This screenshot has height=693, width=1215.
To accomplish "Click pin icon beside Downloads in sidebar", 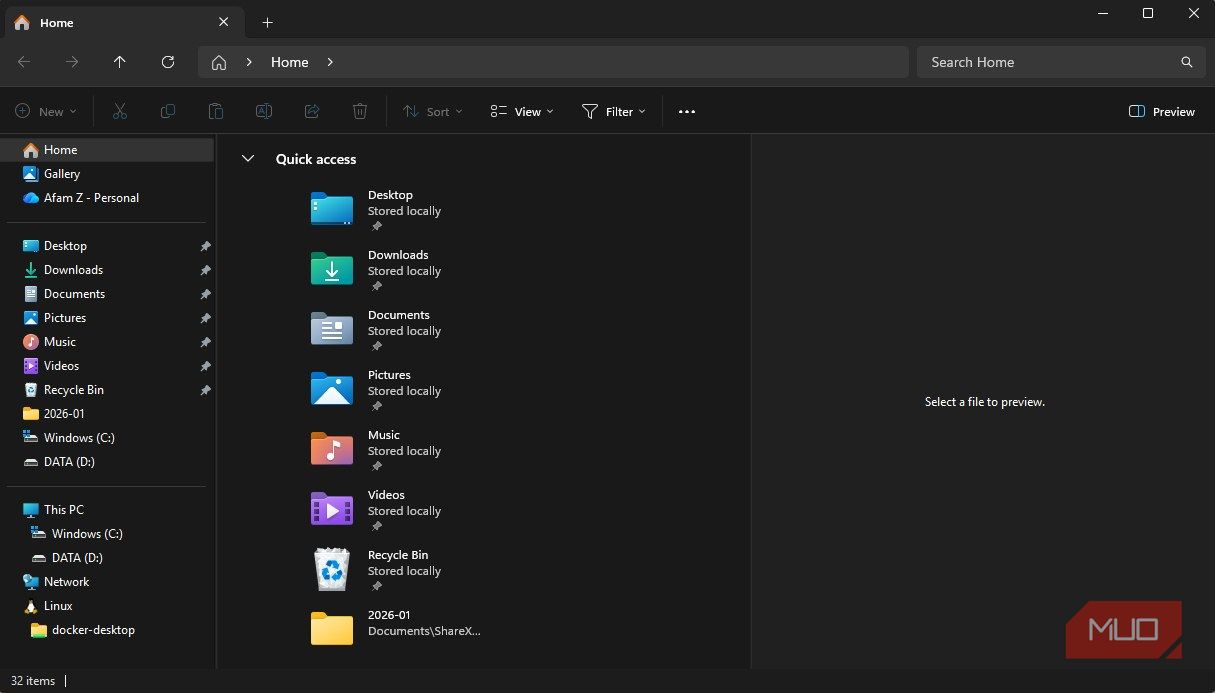I will click(x=205, y=270).
